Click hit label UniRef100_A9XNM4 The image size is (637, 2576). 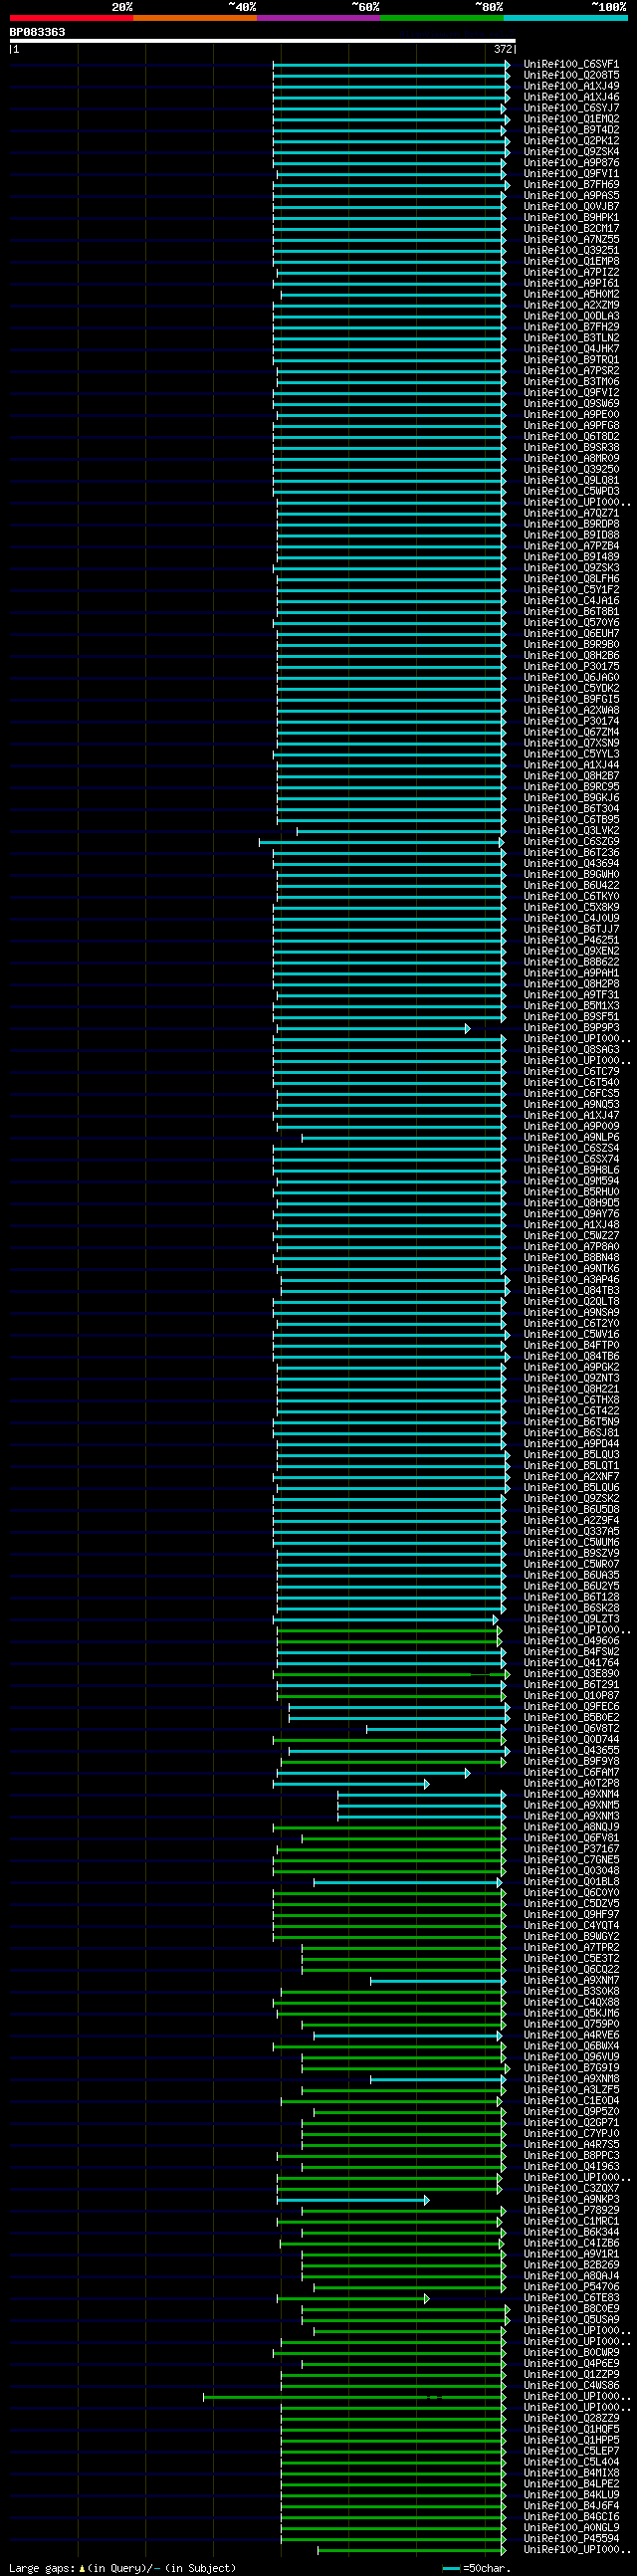571,1794
